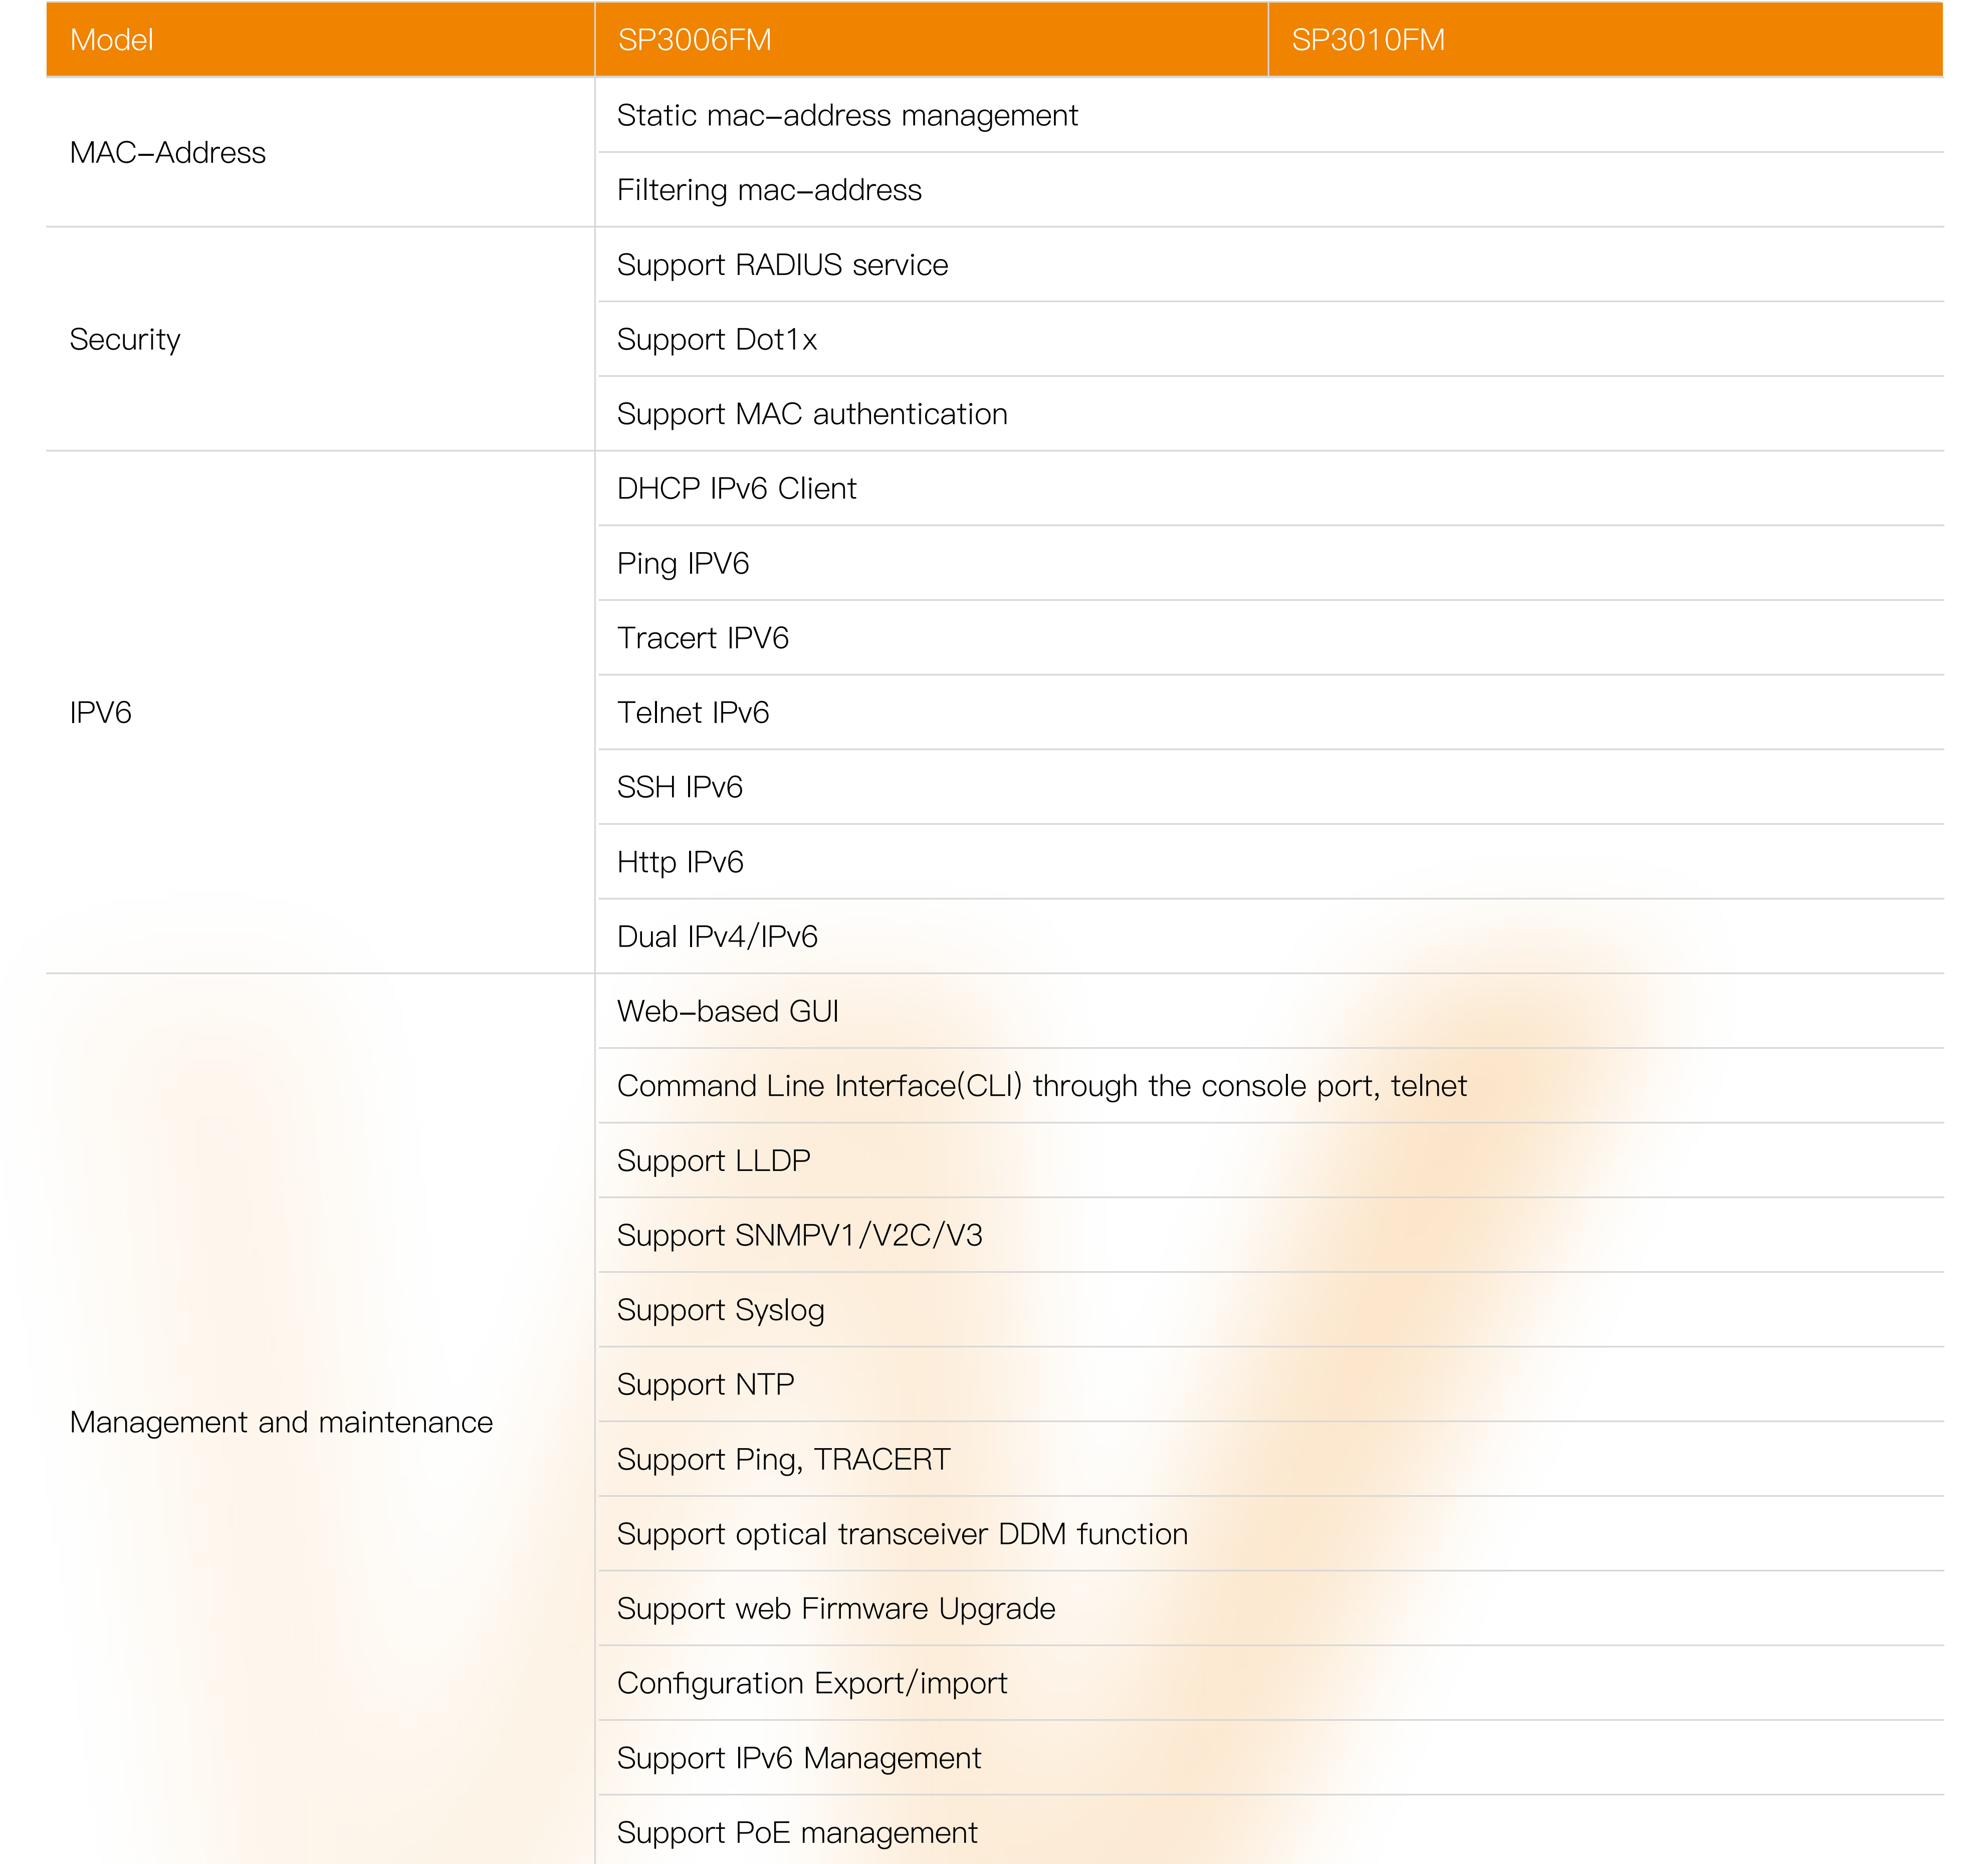The image size is (1988, 1864).
Task: Click DHCP IPv6 Client row
Action: [x=736, y=489]
